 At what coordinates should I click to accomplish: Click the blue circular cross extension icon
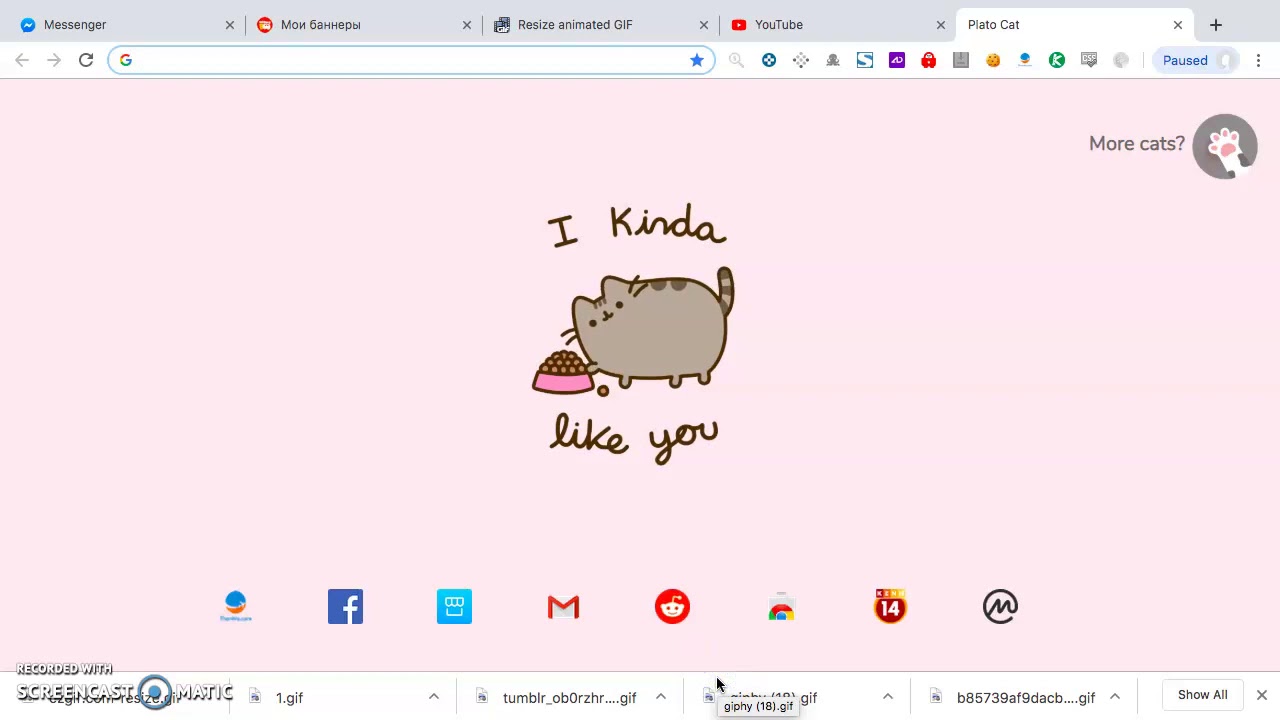coord(769,60)
